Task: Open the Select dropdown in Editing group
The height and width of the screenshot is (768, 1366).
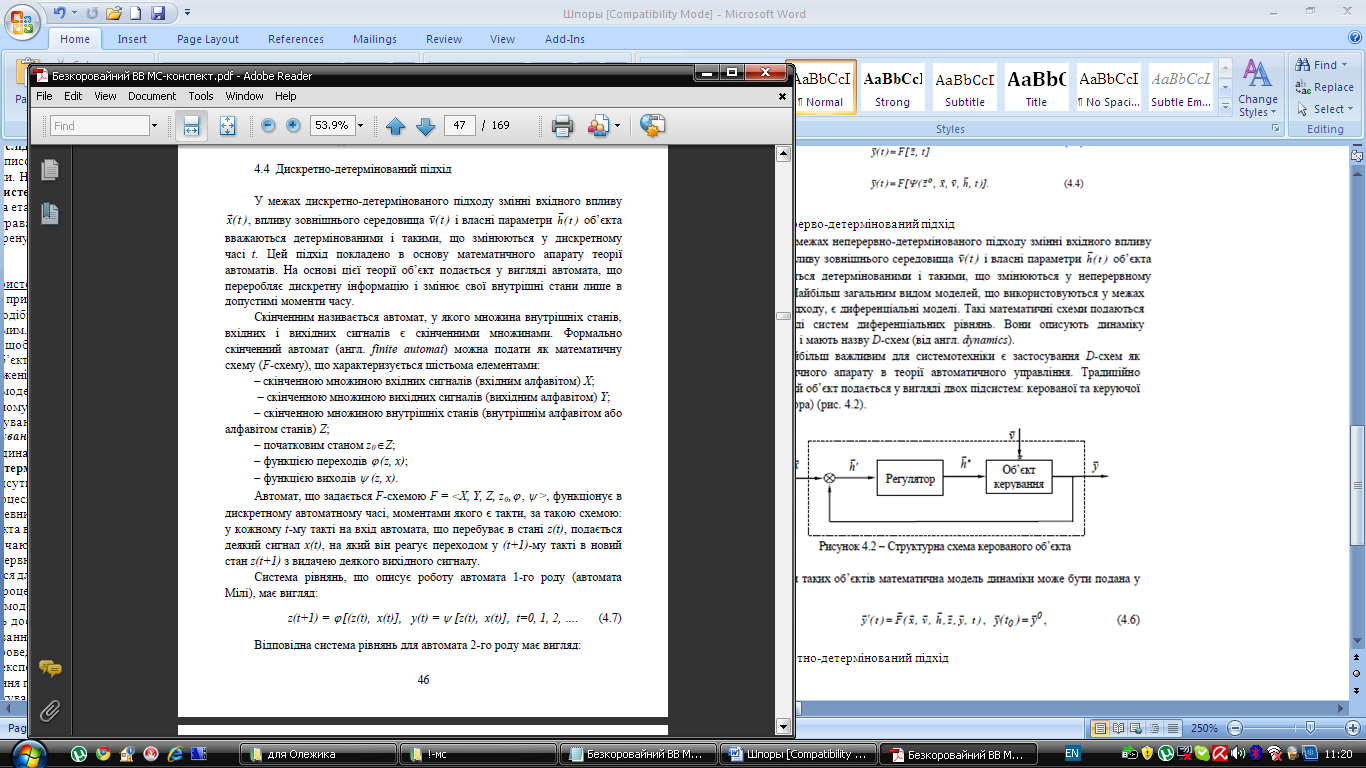Action: 1324,109
